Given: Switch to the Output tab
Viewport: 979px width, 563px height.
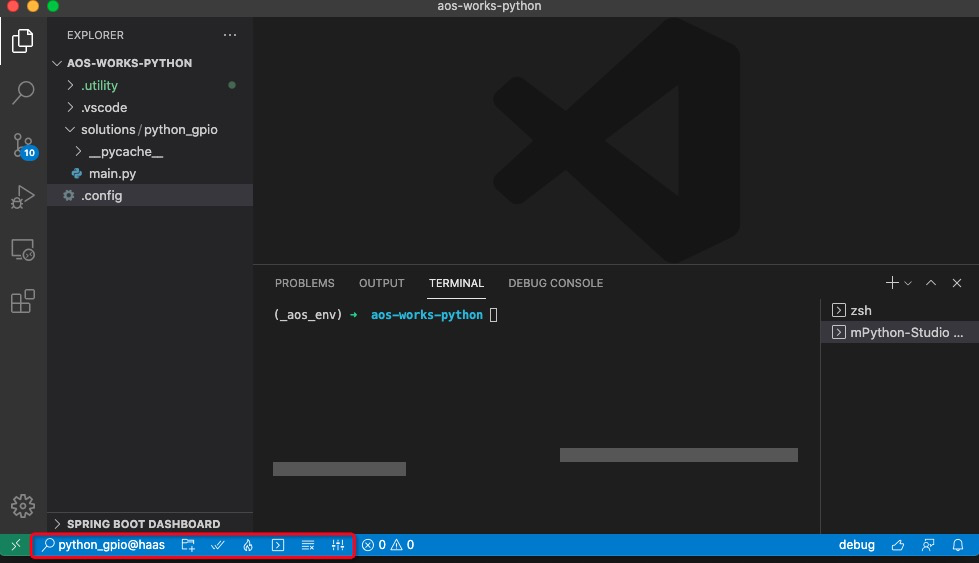Looking at the screenshot, I should point(381,283).
